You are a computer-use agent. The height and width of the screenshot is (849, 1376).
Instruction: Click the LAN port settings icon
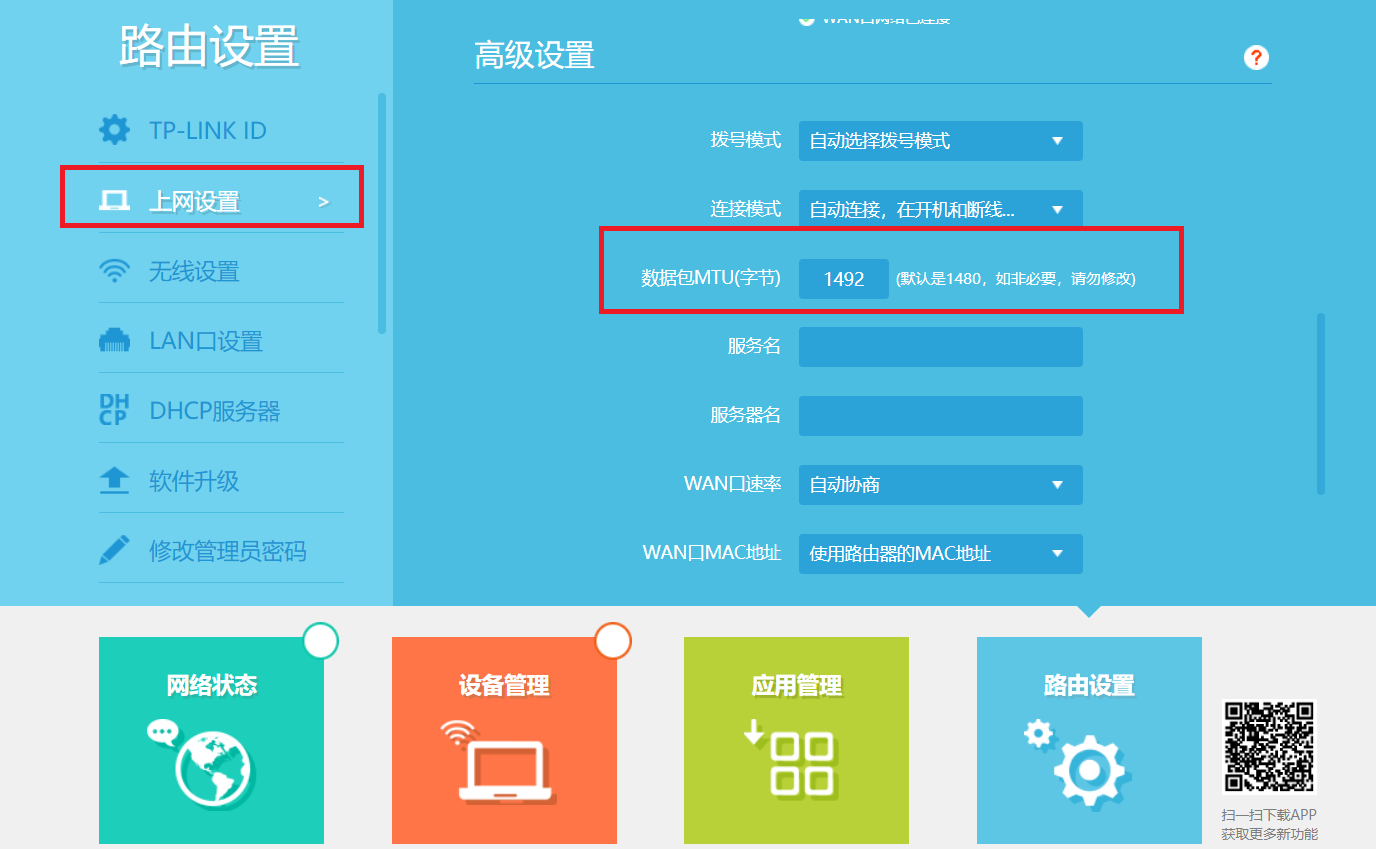(x=114, y=341)
